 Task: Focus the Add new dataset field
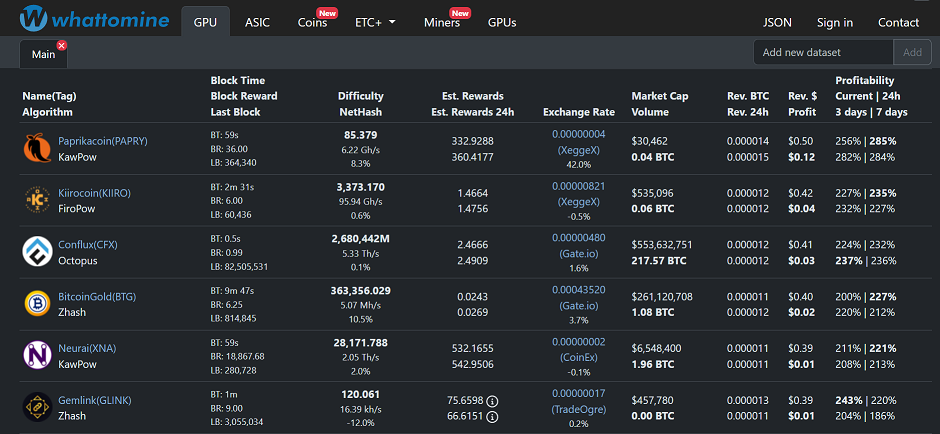tap(823, 52)
